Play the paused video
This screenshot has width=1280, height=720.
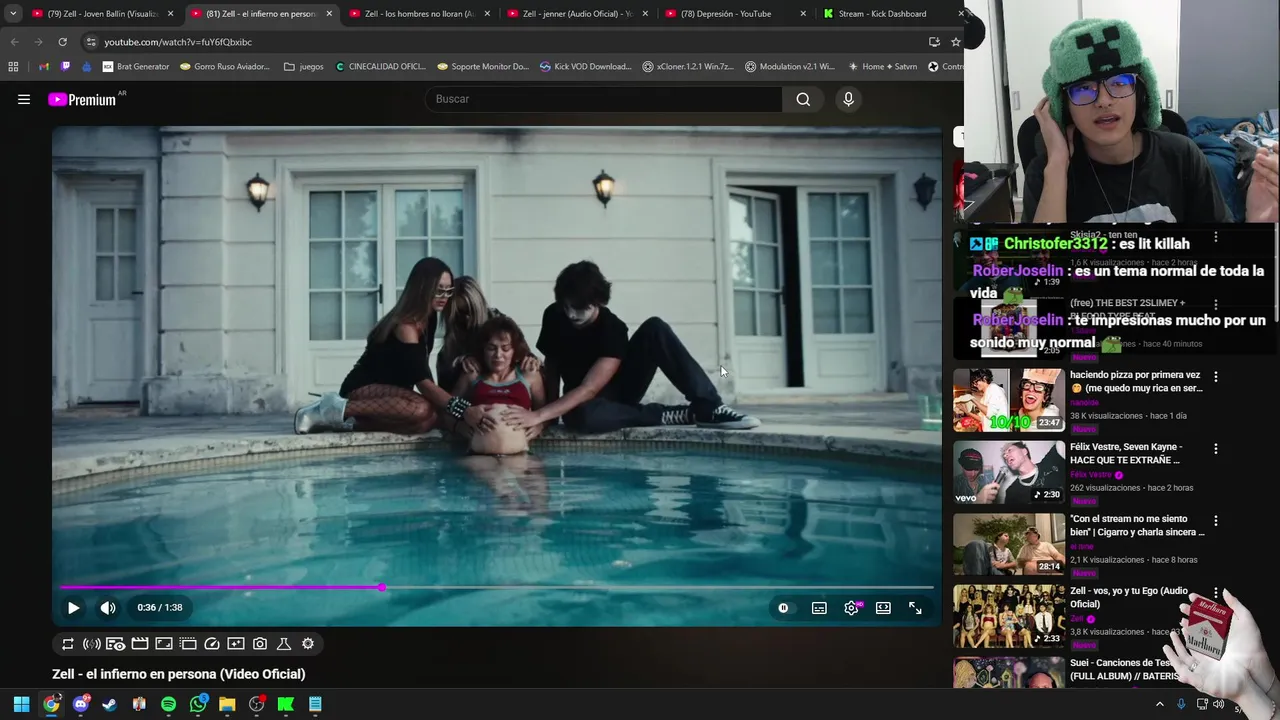pyautogui.click(x=73, y=608)
